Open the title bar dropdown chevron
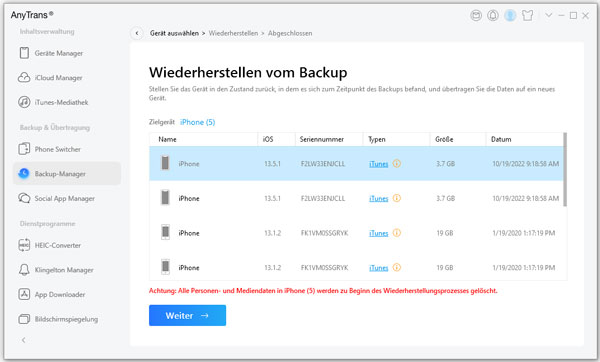Viewport: 600px width, 362px height. click(548, 15)
